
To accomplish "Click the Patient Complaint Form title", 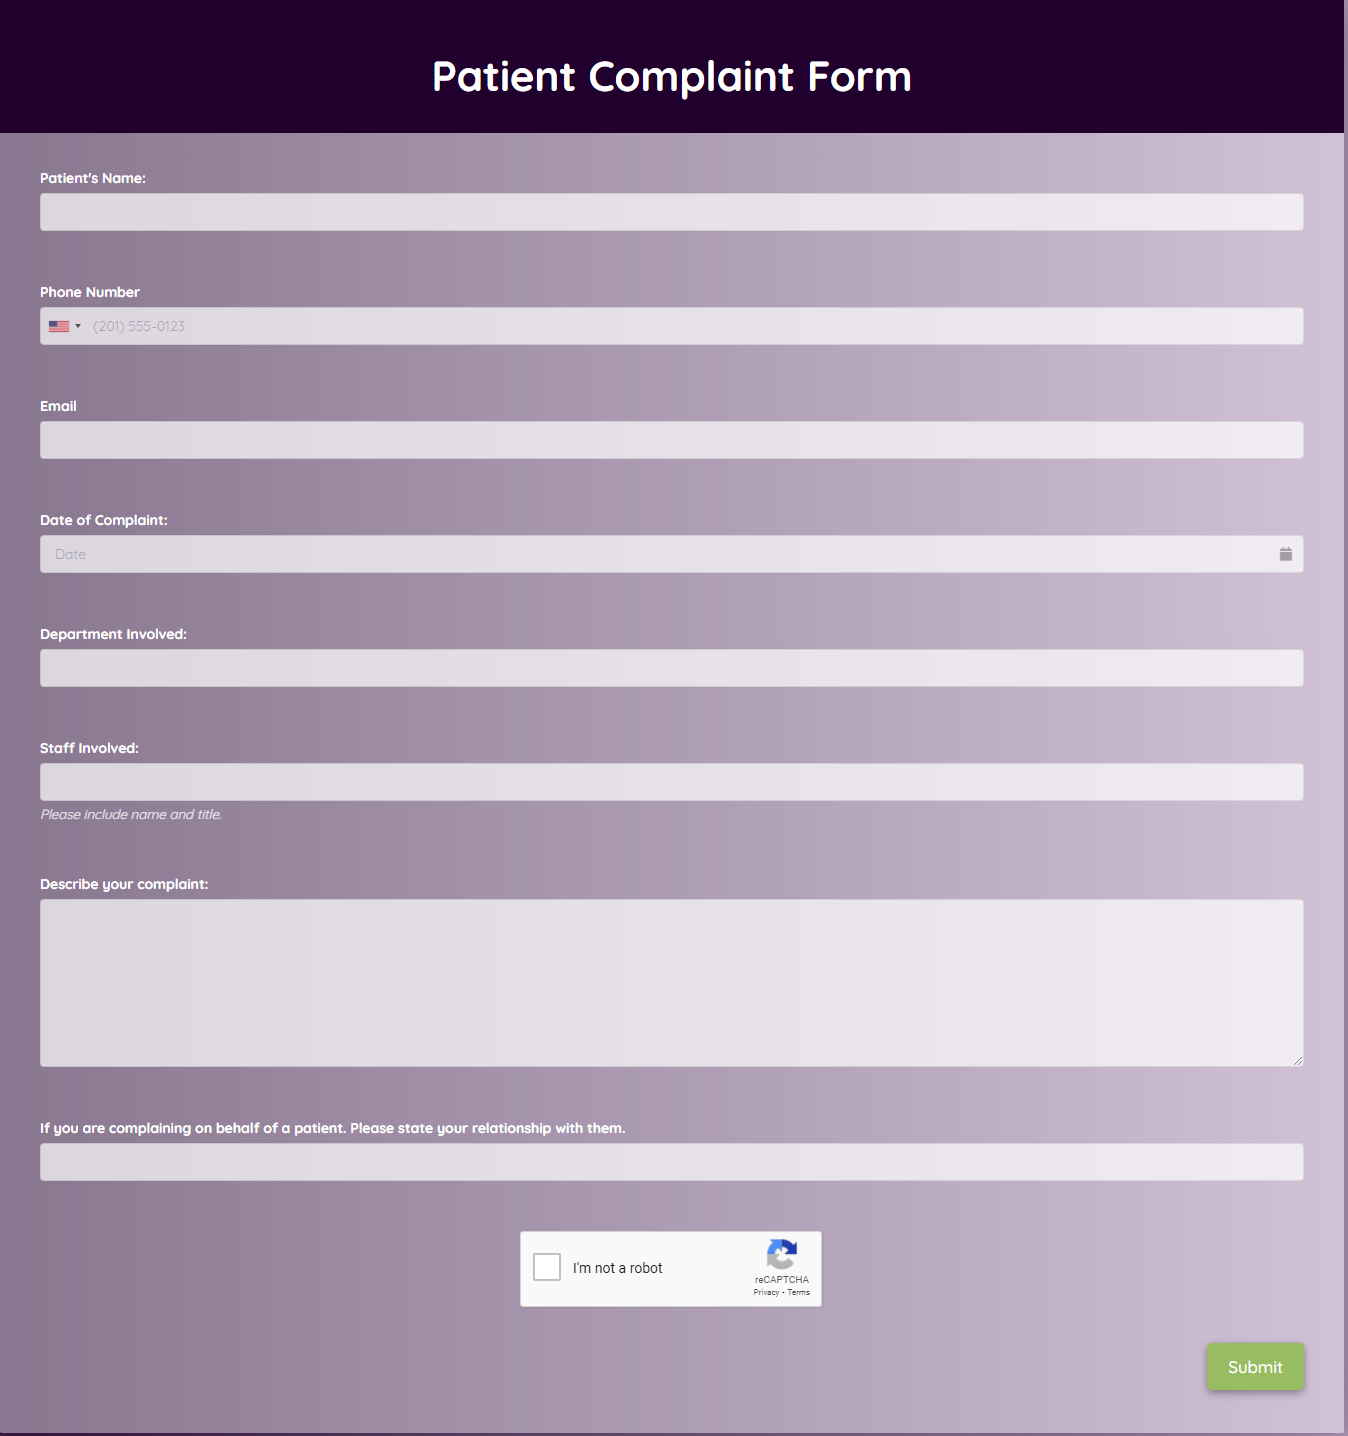I will tap(671, 77).
